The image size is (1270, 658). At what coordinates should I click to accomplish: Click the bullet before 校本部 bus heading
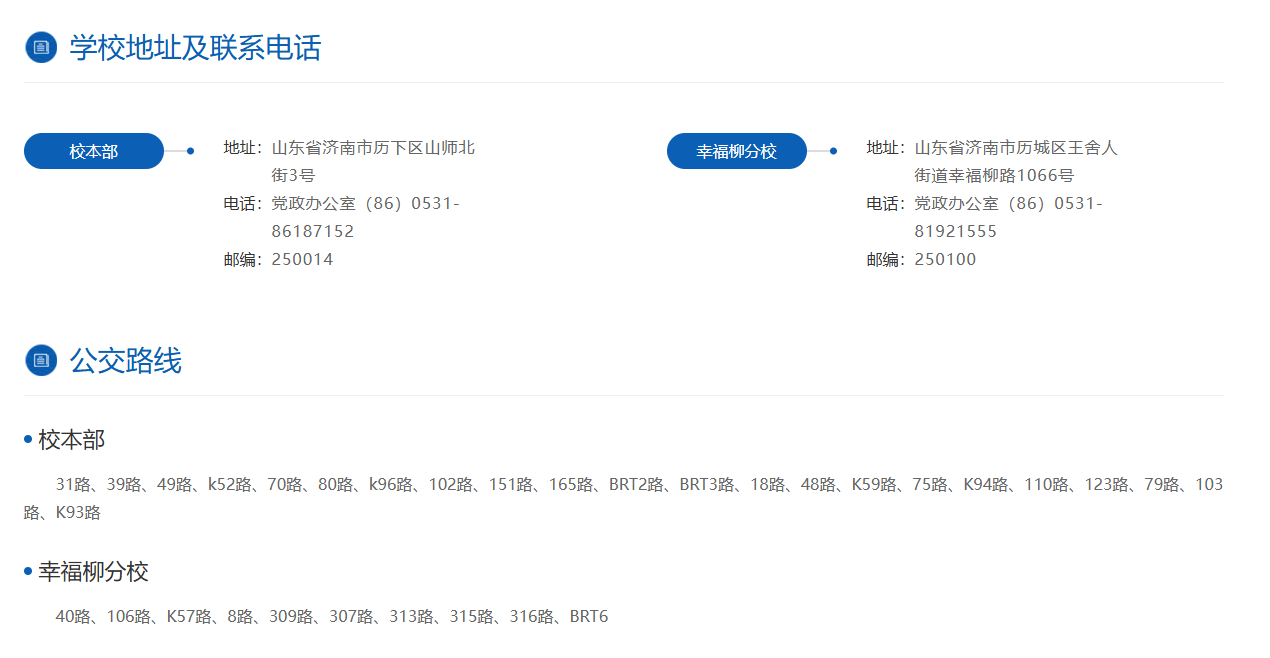28,440
